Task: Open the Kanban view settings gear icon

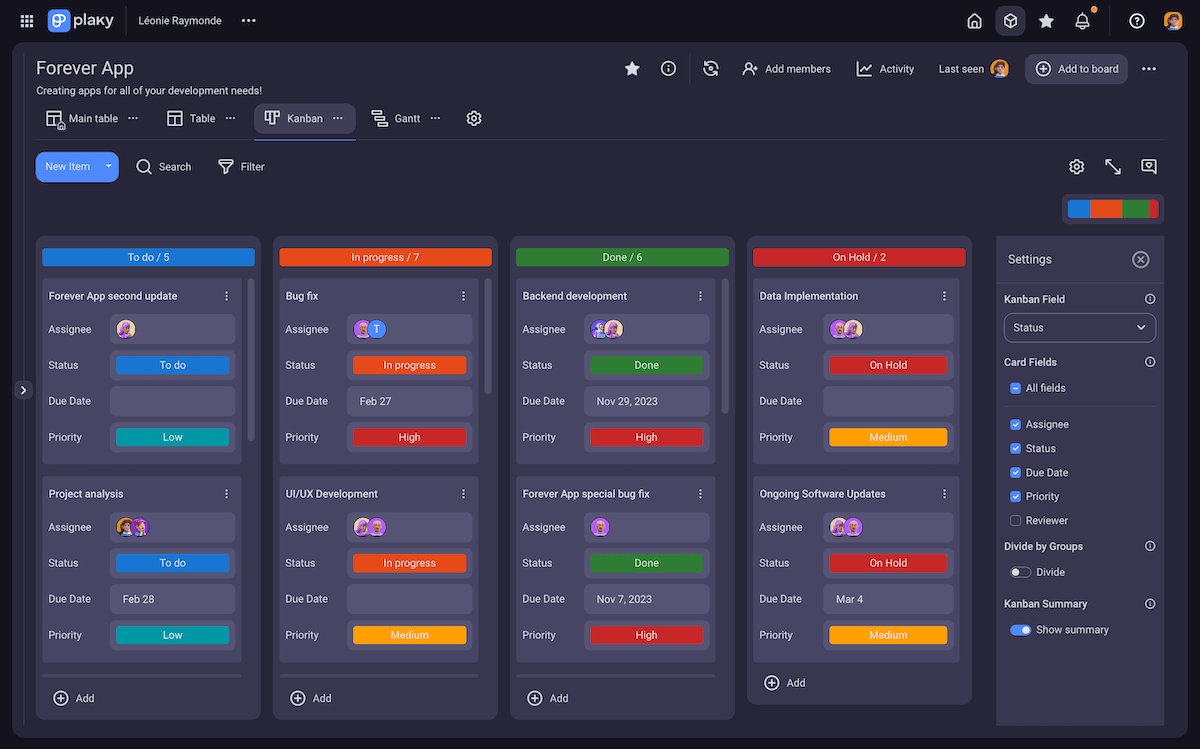Action: [x=1076, y=166]
